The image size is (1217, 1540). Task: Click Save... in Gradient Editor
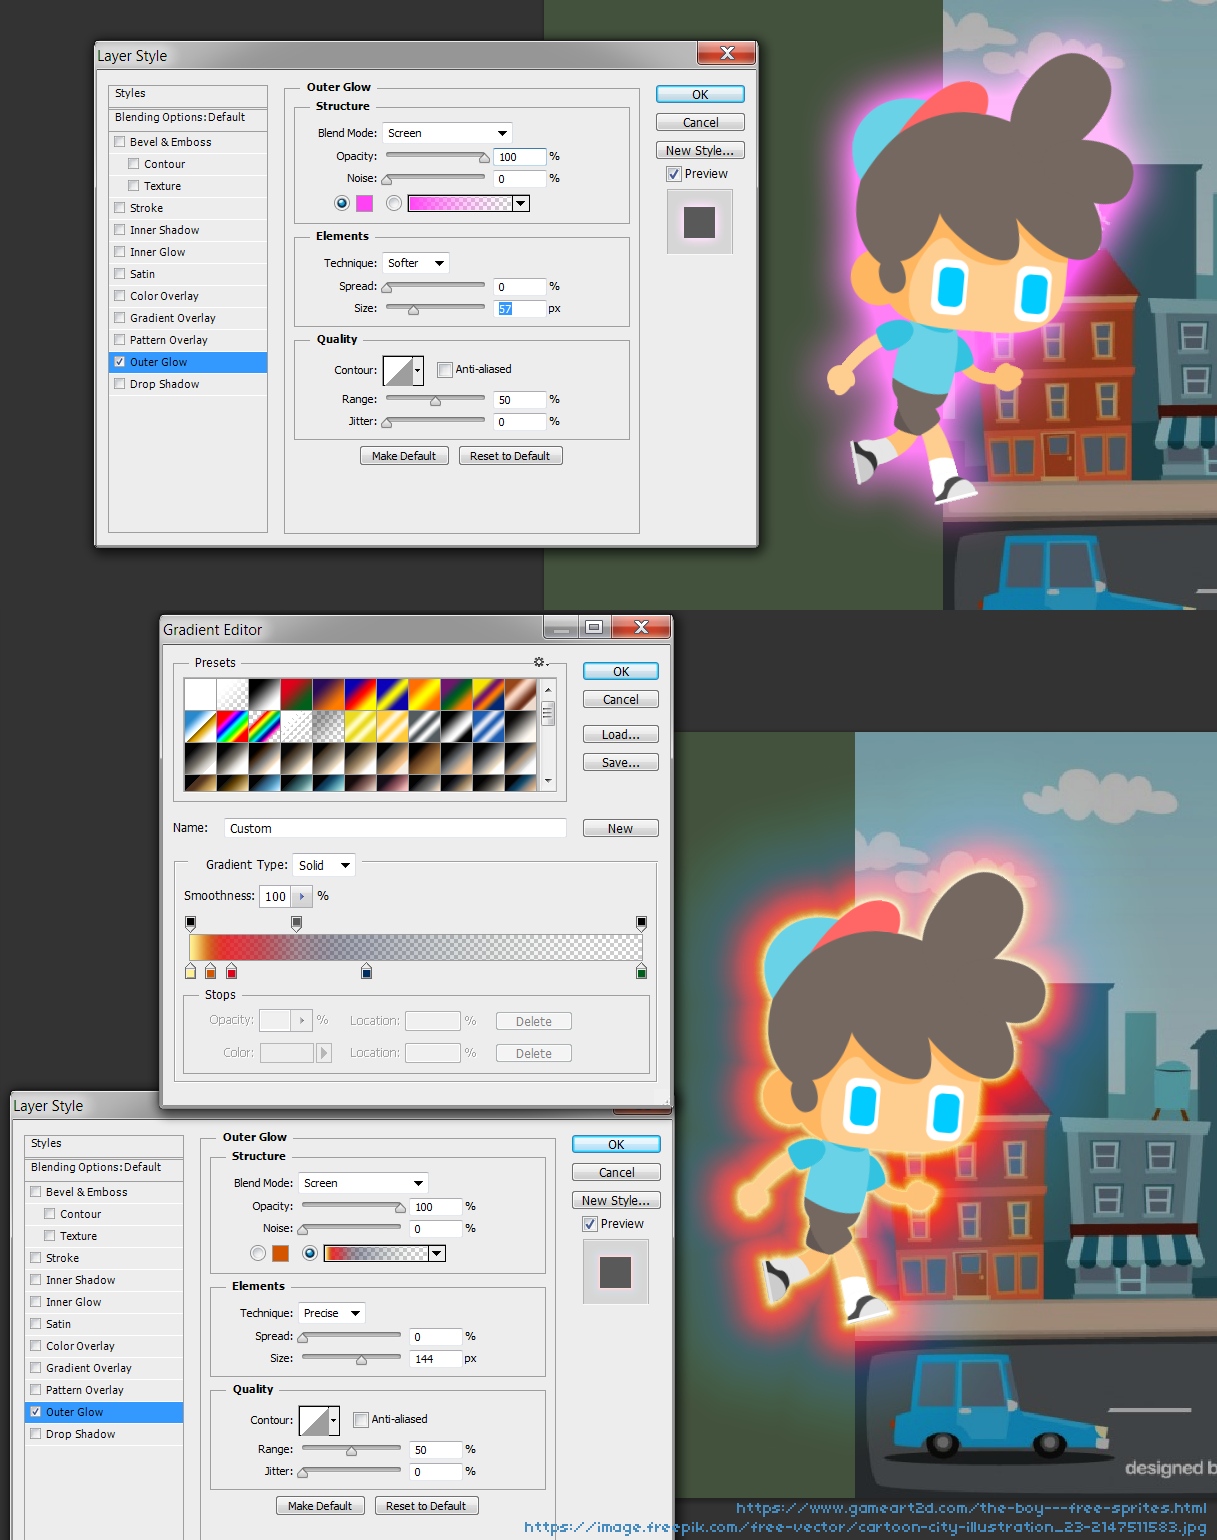(x=621, y=762)
